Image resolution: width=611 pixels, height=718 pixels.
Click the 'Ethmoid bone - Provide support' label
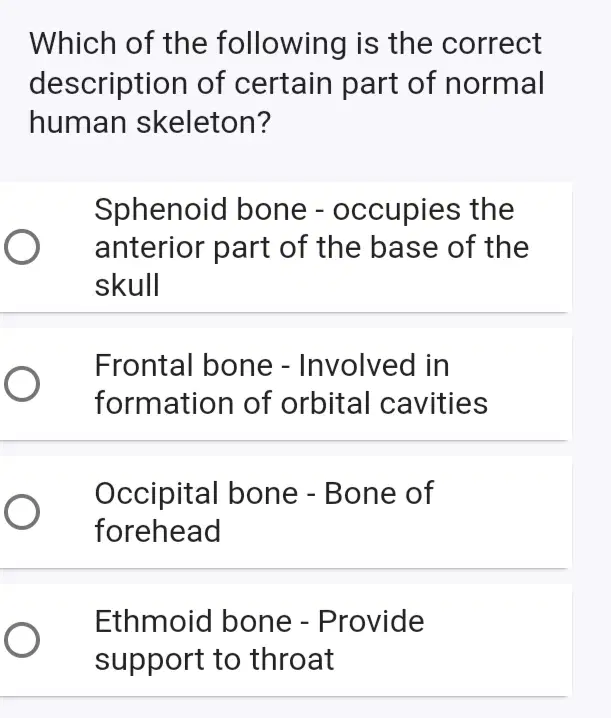(259, 640)
